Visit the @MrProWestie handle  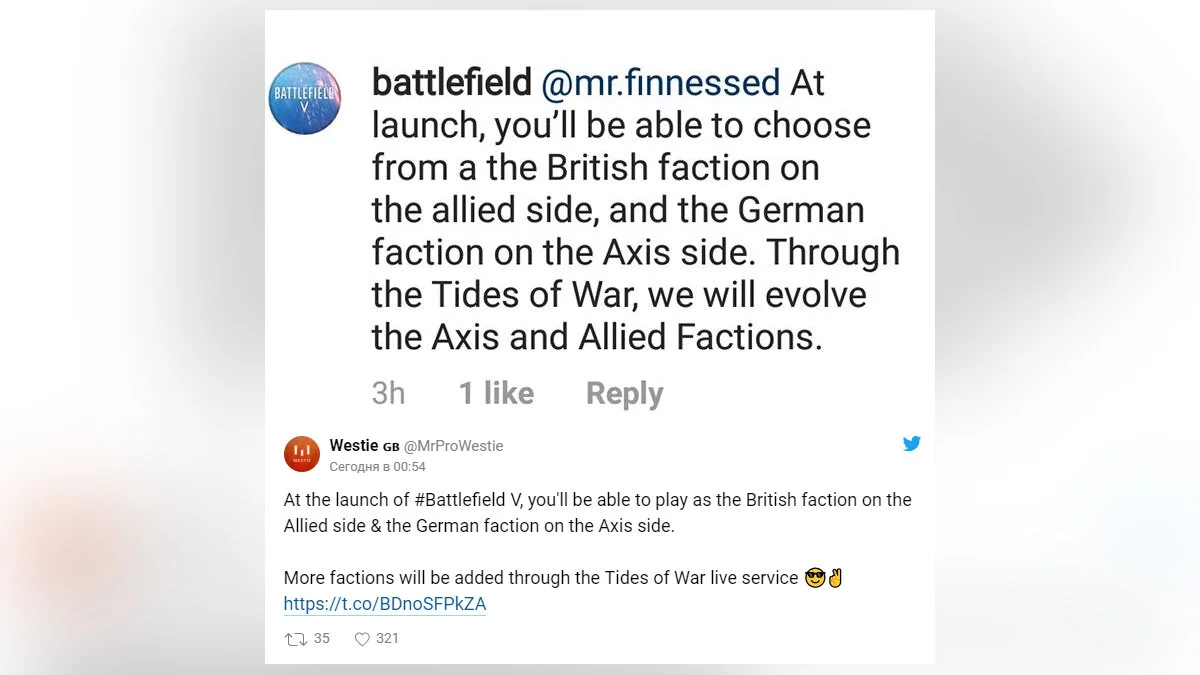(x=453, y=447)
